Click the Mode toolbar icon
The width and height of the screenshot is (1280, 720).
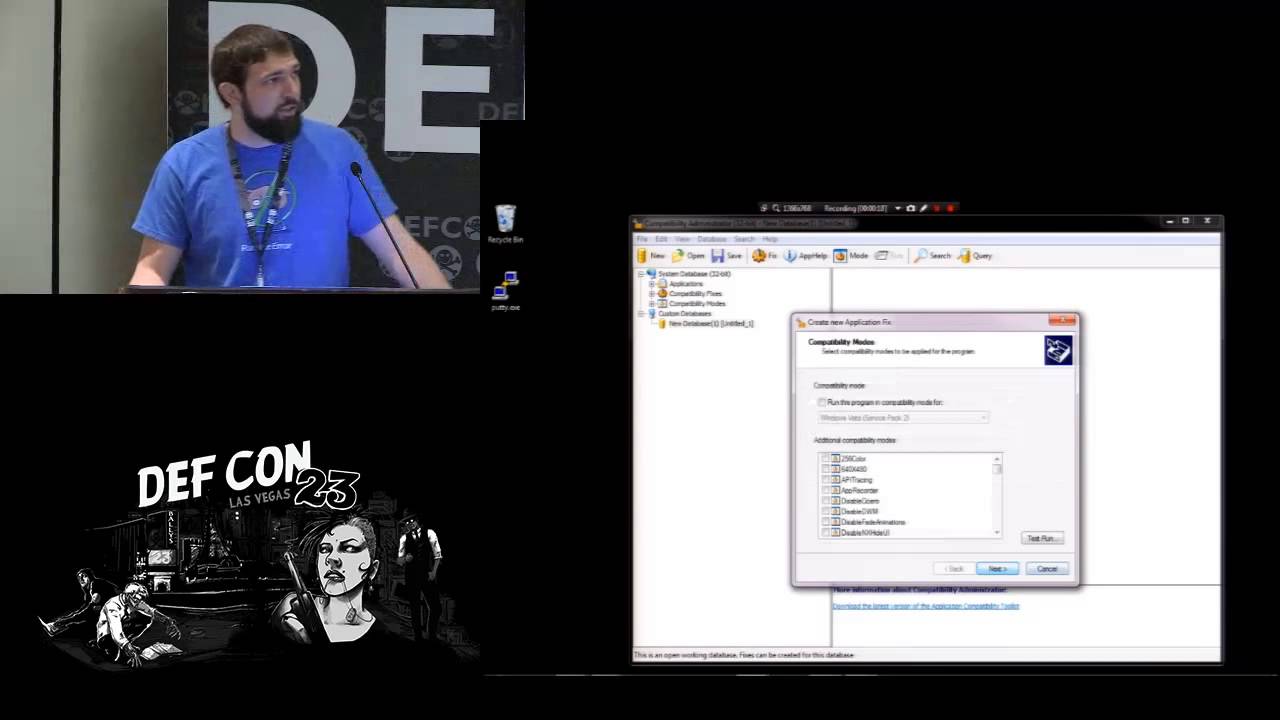840,256
